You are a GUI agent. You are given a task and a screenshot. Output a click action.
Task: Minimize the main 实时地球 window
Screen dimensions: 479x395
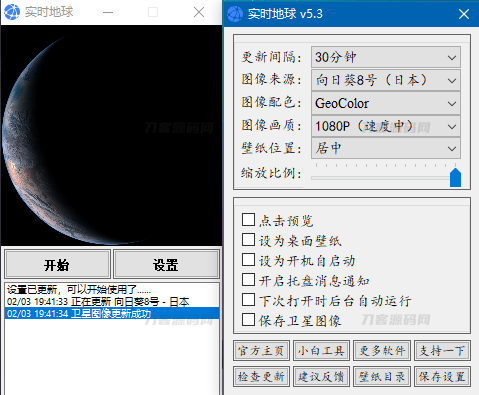108,12
